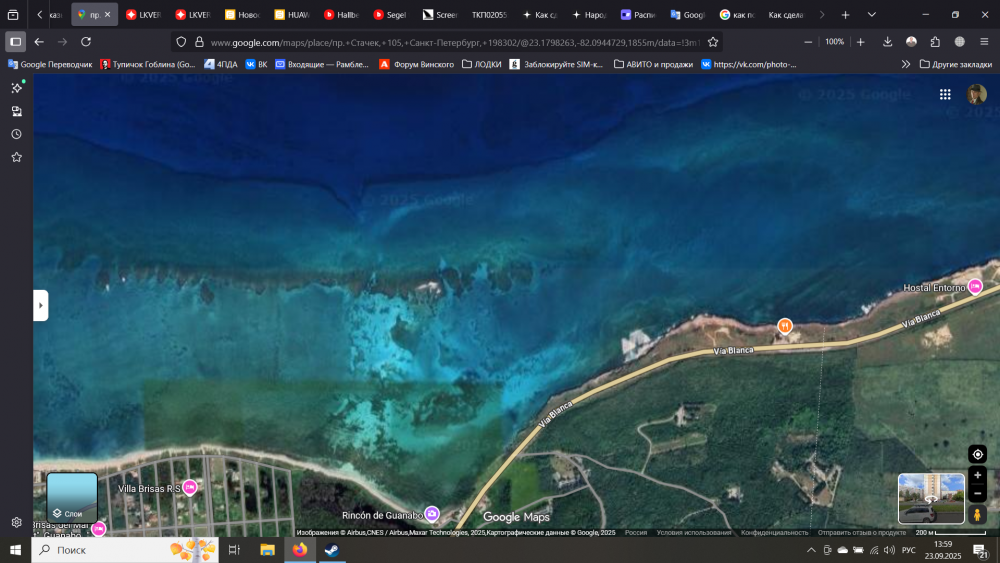Open the Google Переводчик bookmark
Screen dimensions: 1000x563
click(x=50, y=64)
